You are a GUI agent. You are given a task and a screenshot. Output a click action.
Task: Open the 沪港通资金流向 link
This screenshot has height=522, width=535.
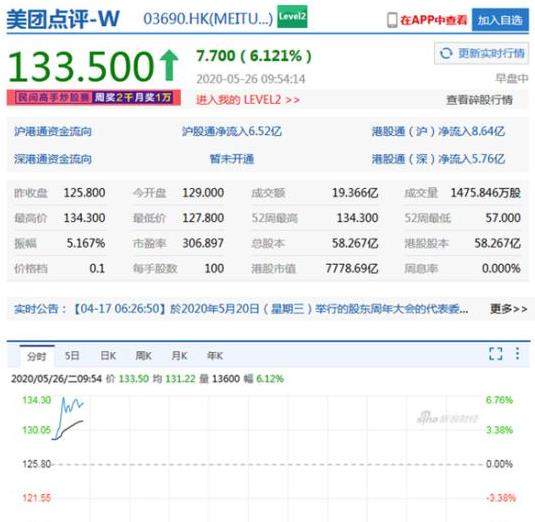click(53, 131)
